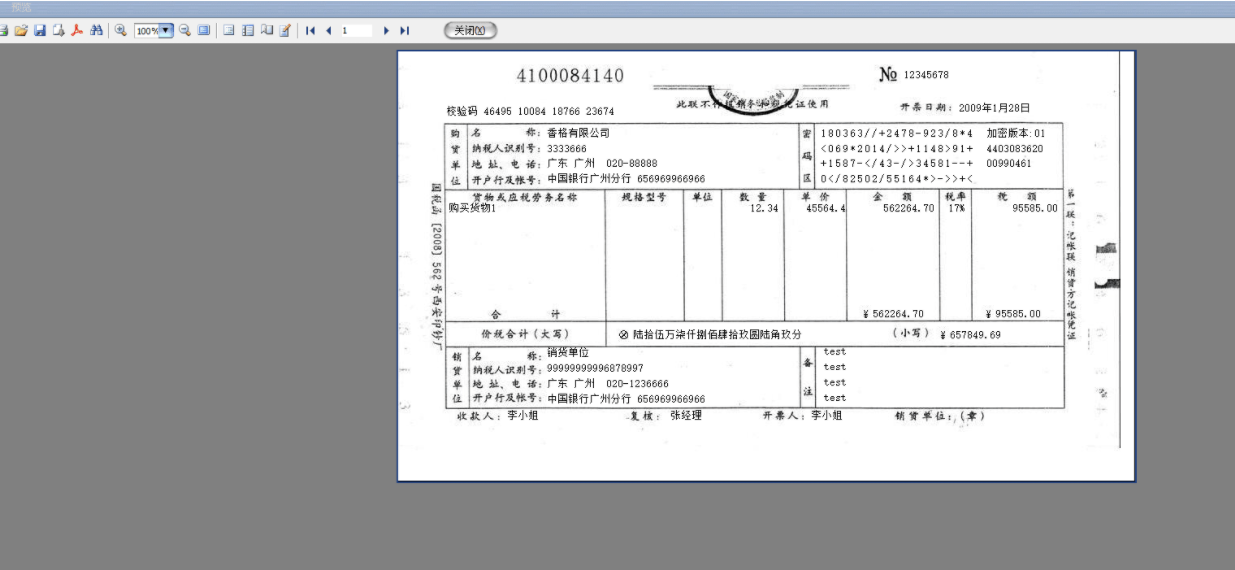1235x570 pixels.
Task: Open find with the binoculars icon
Action: click(96, 31)
